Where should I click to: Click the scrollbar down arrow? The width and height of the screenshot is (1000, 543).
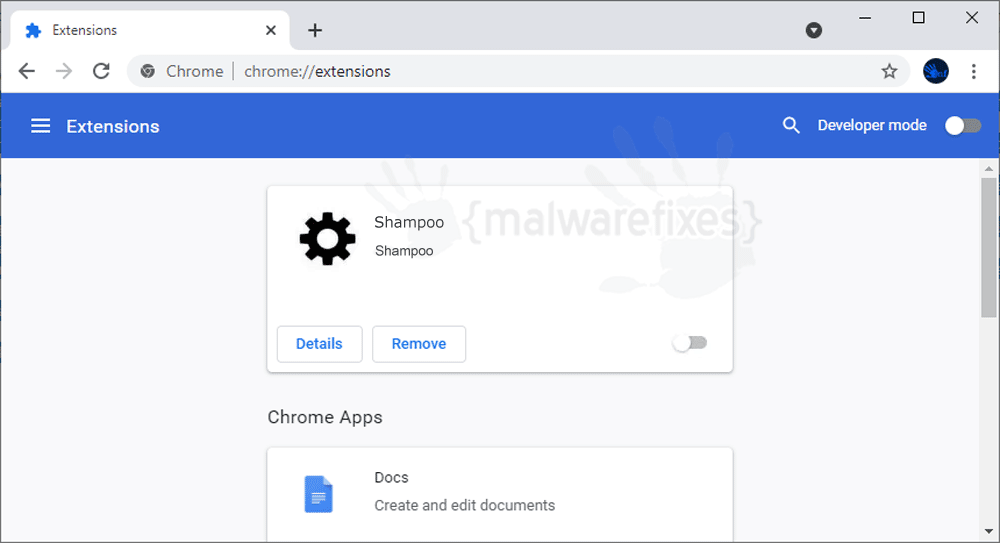click(x=989, y=531)
